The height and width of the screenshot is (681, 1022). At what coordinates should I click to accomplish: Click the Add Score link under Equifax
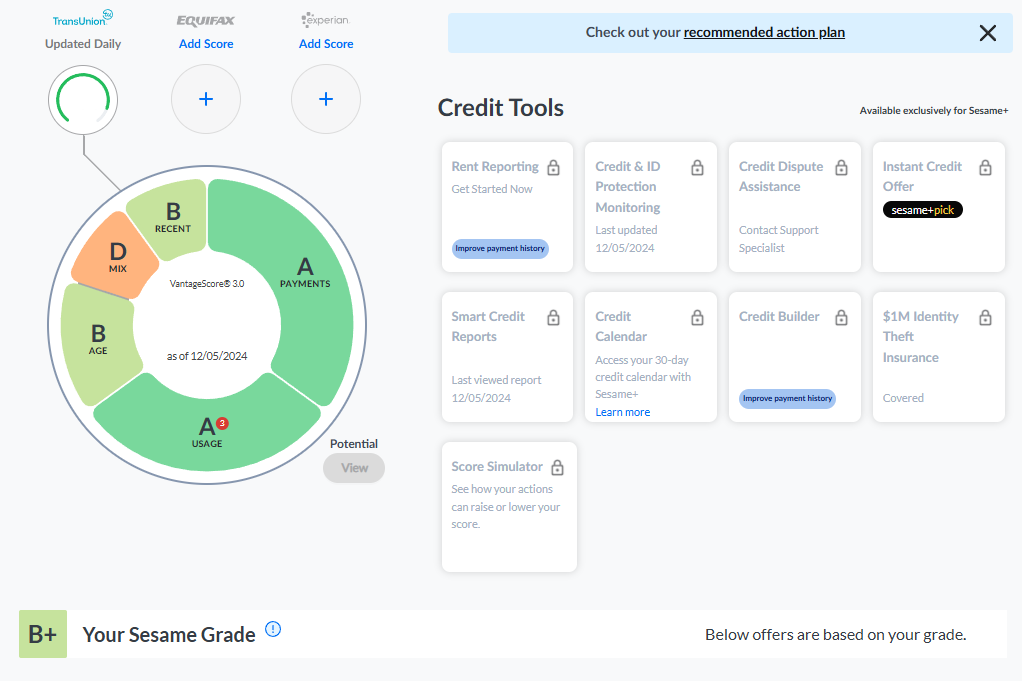[206, 44]
